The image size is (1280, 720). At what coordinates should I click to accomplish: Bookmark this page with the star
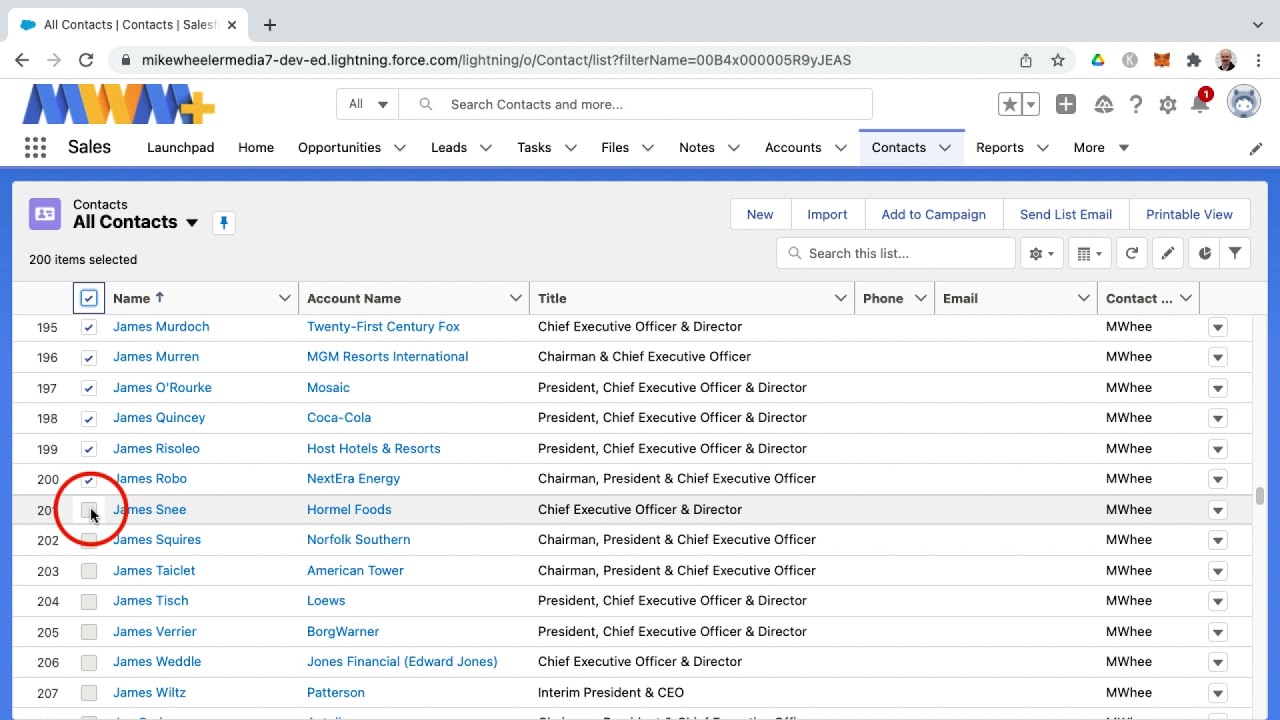1058,60
